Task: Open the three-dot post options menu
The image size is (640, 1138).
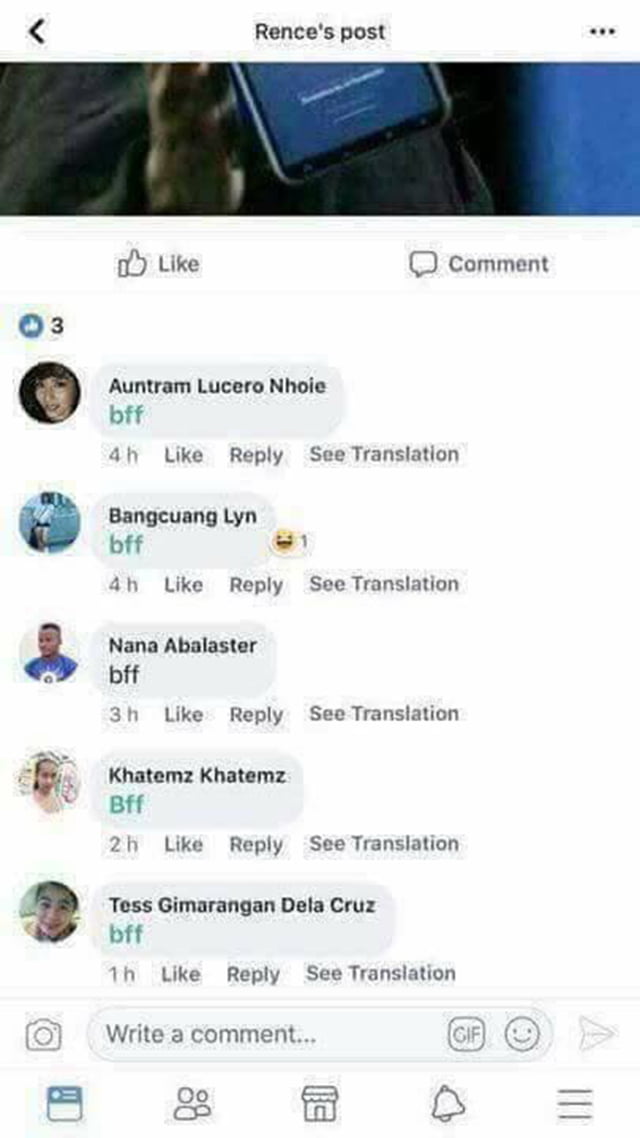Action: point(602,32)
